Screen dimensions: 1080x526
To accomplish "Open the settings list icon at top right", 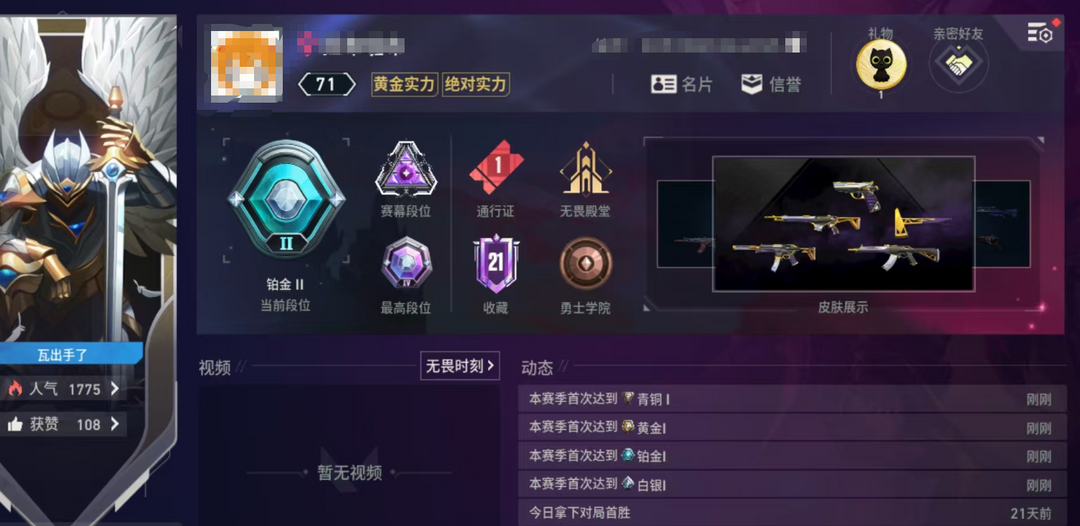I will coord(1039,32).
